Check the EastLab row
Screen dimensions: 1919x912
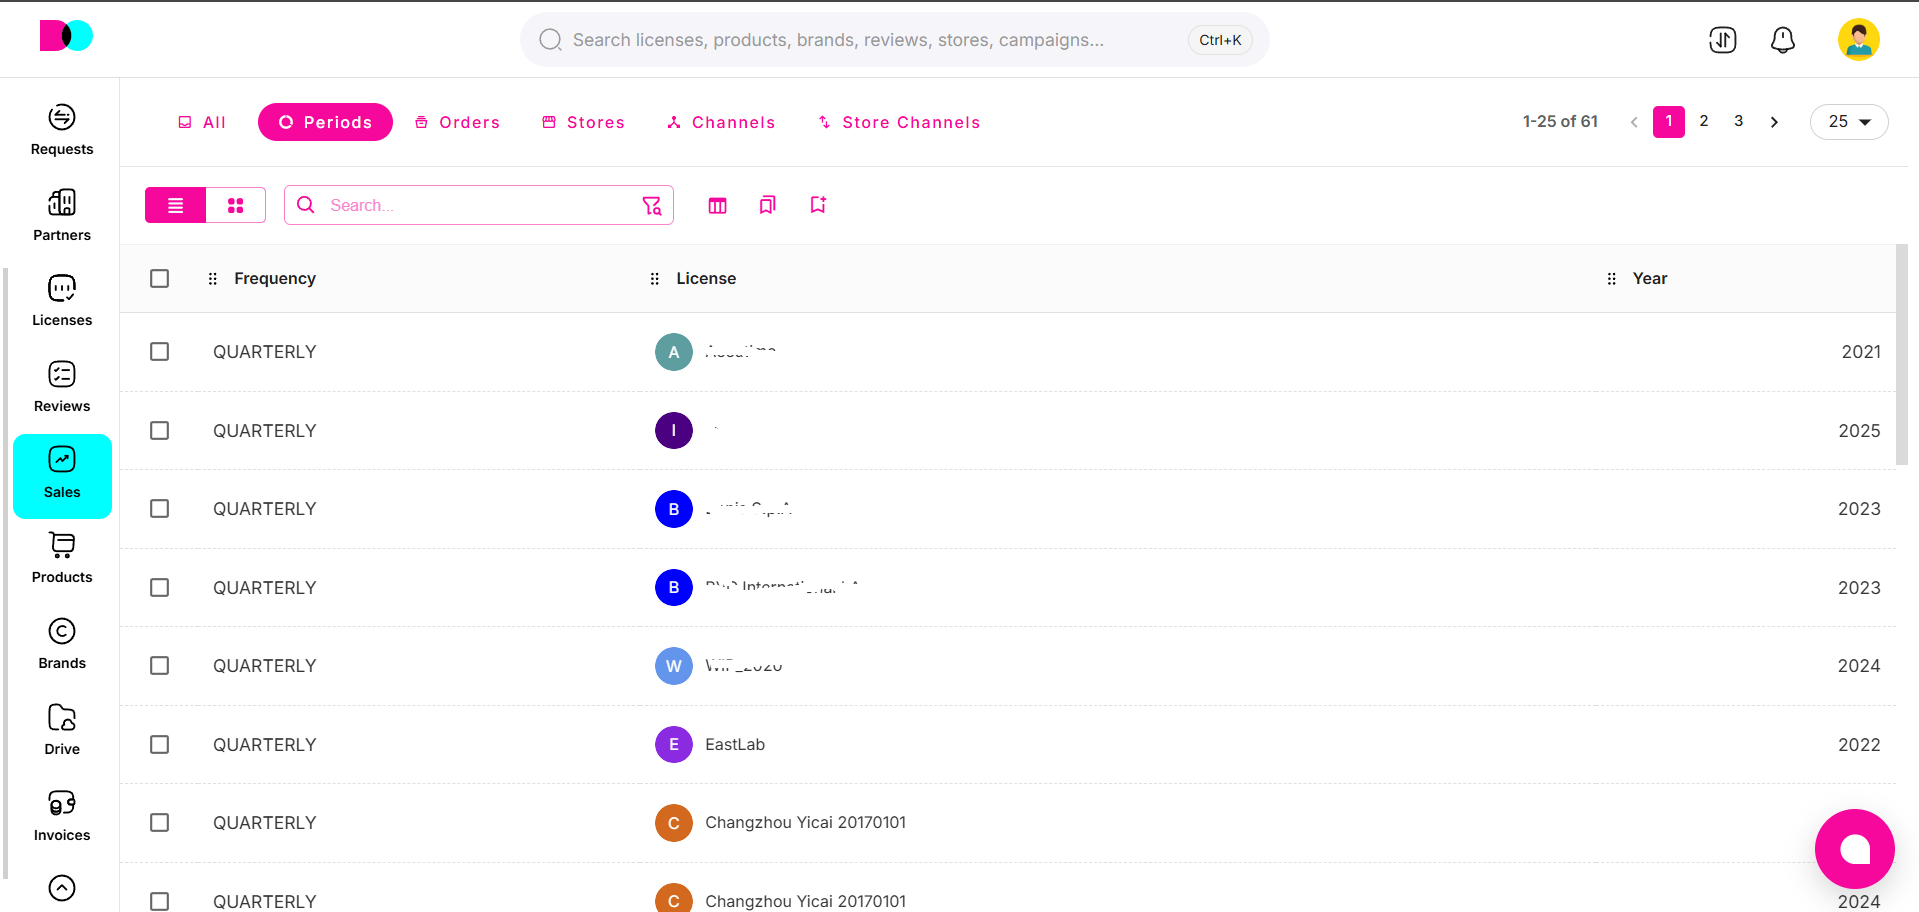[160, 745]
